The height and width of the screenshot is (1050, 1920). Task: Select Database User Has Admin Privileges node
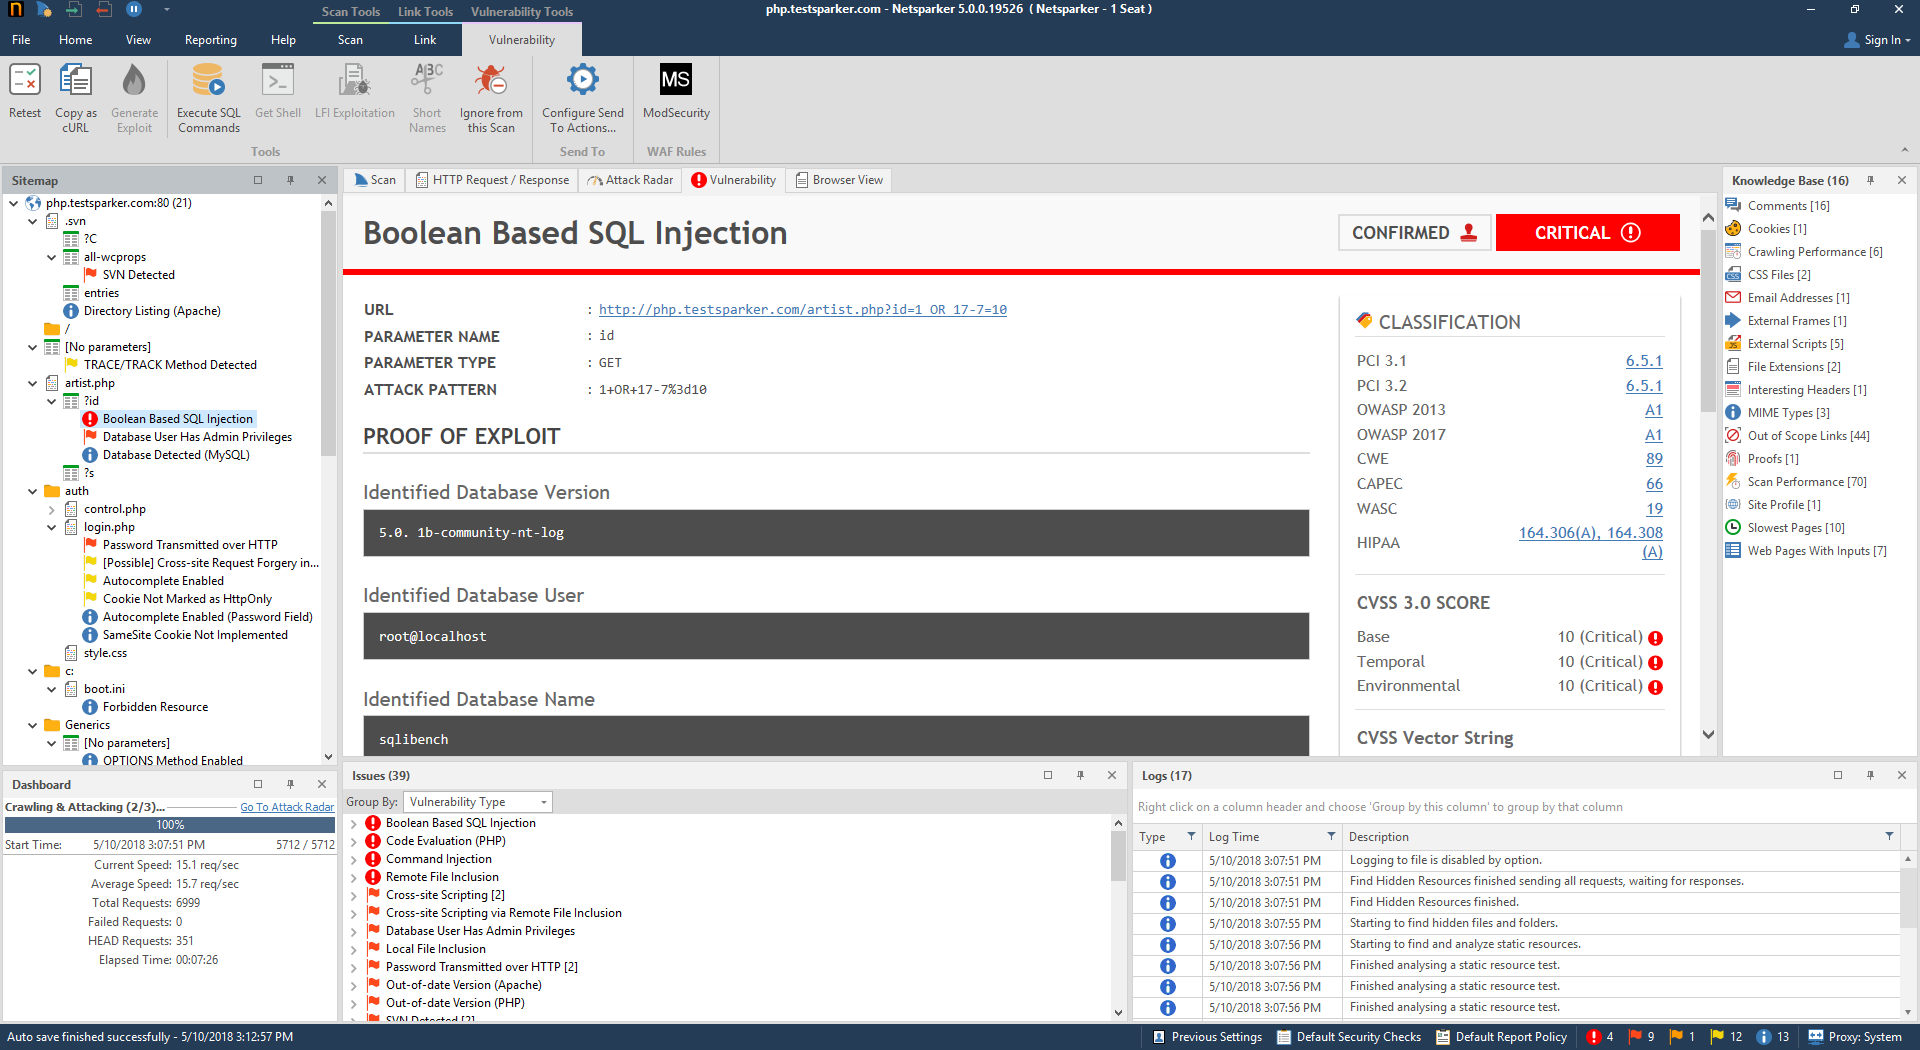pyautogui.click(x=197, y=437)
